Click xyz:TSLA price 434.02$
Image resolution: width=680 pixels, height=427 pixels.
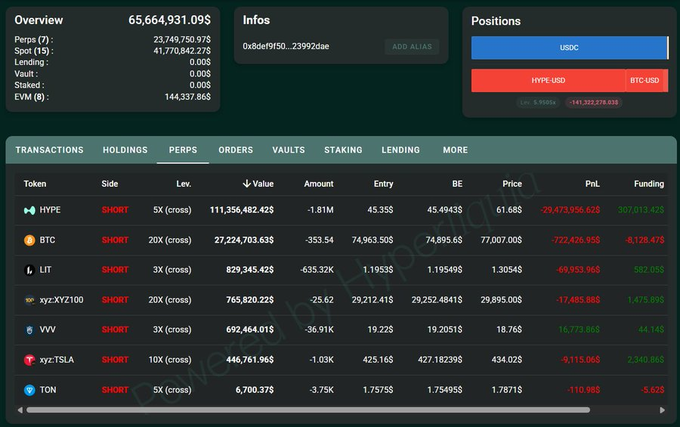click(507, 360)
